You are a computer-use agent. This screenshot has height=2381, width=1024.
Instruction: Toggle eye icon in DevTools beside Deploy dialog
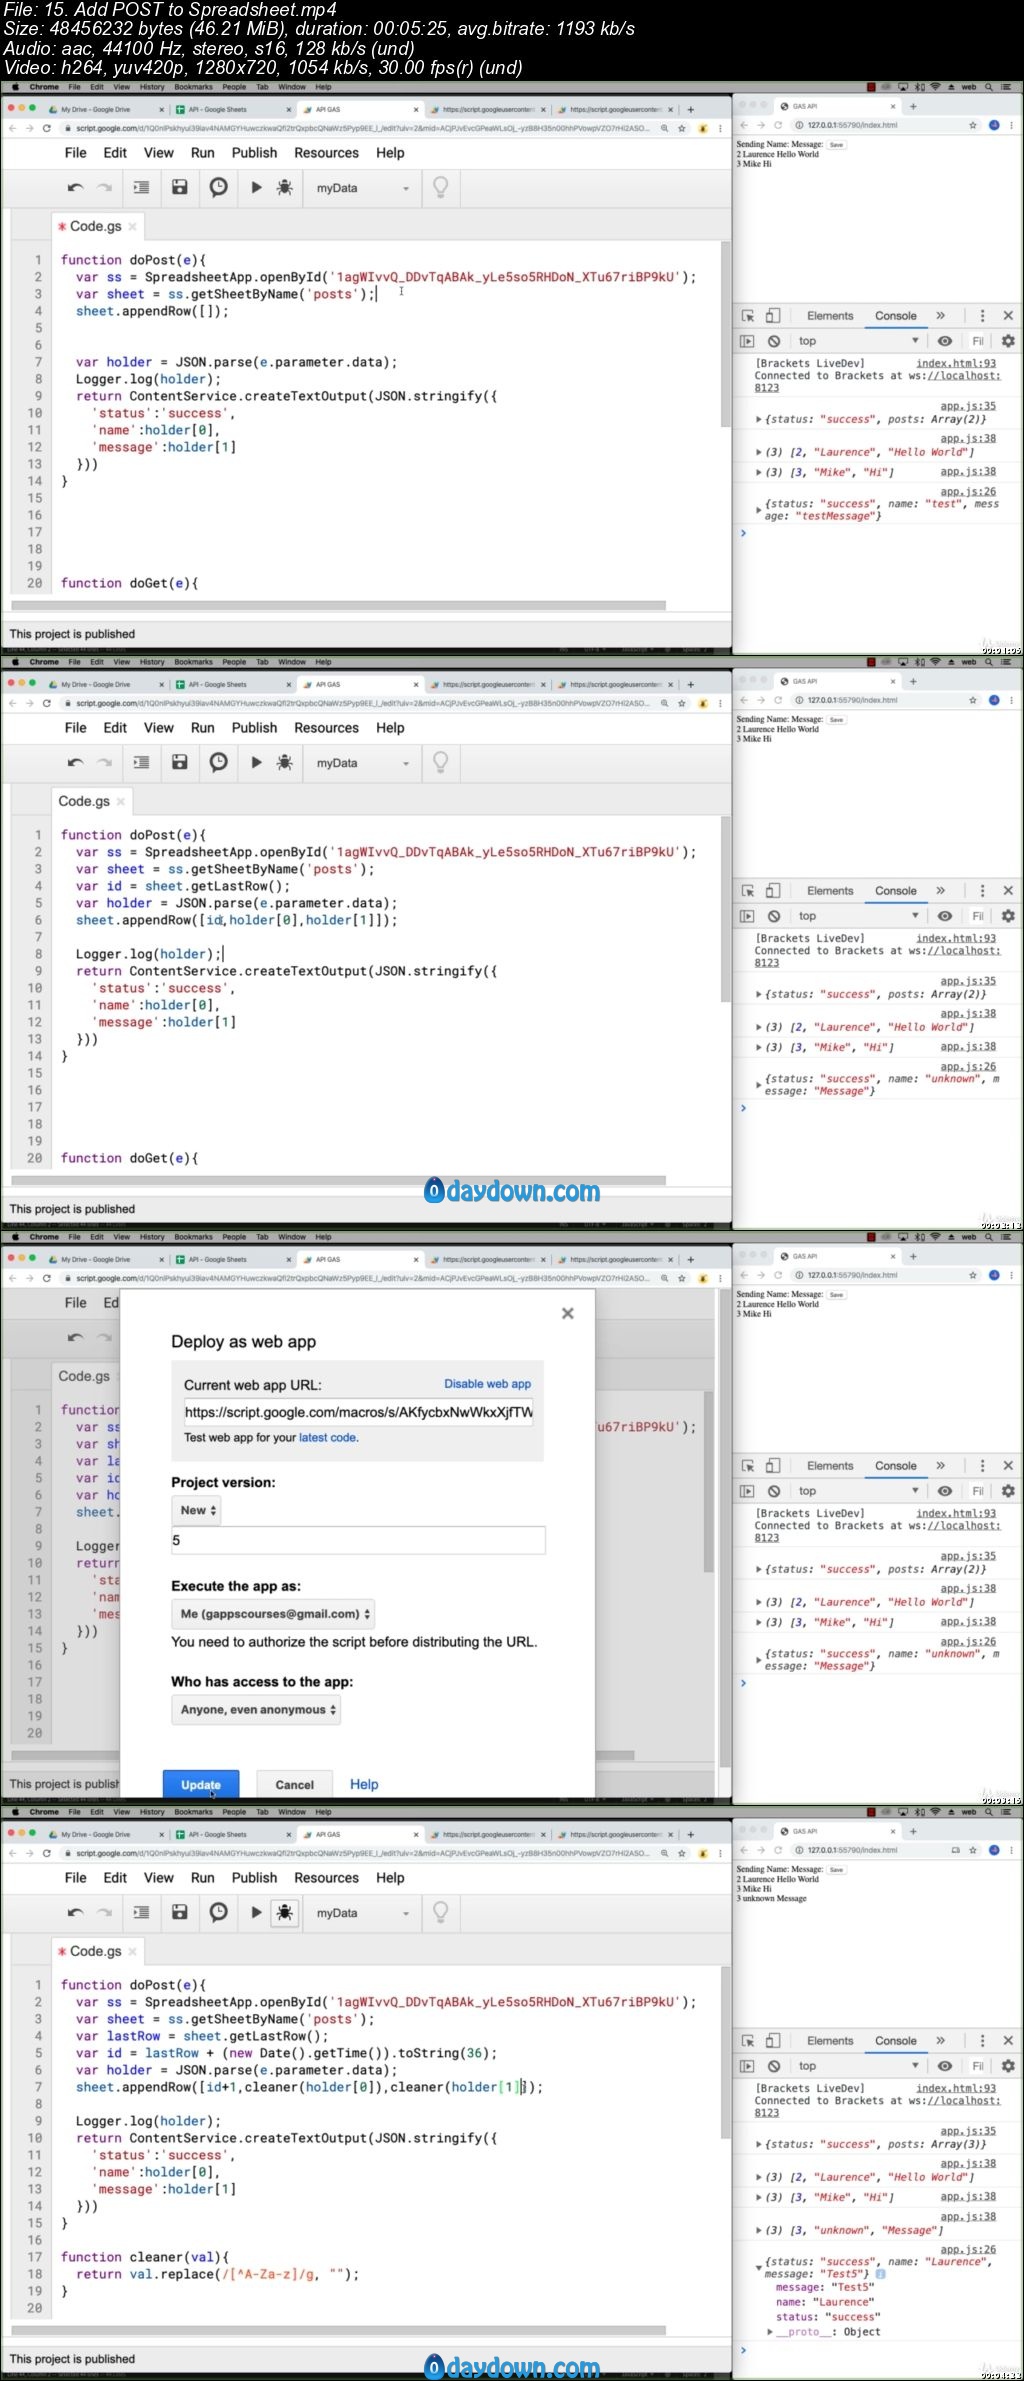click(944, 1490)
